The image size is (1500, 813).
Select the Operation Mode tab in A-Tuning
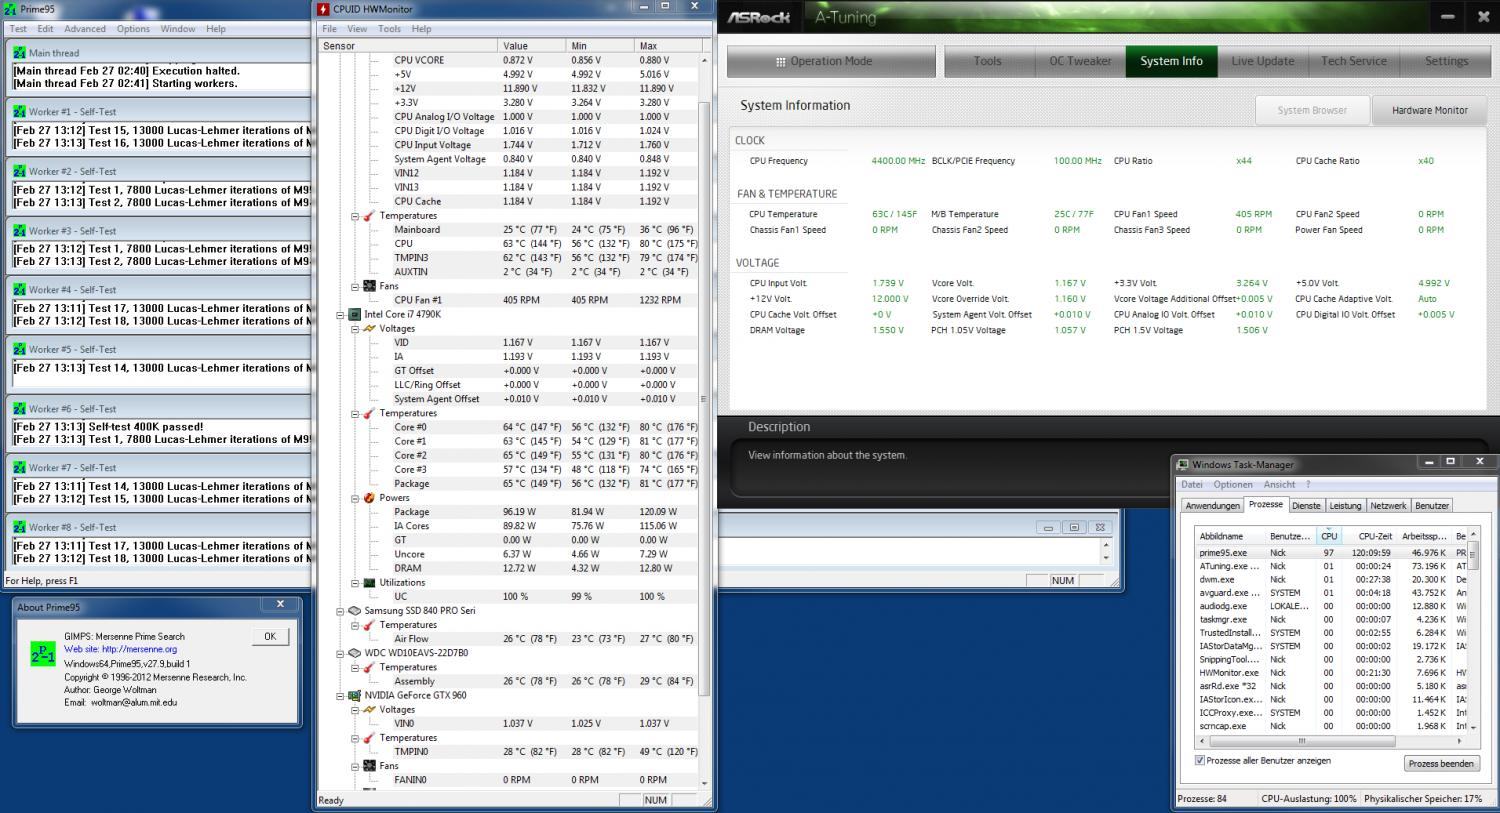point(831,61)
